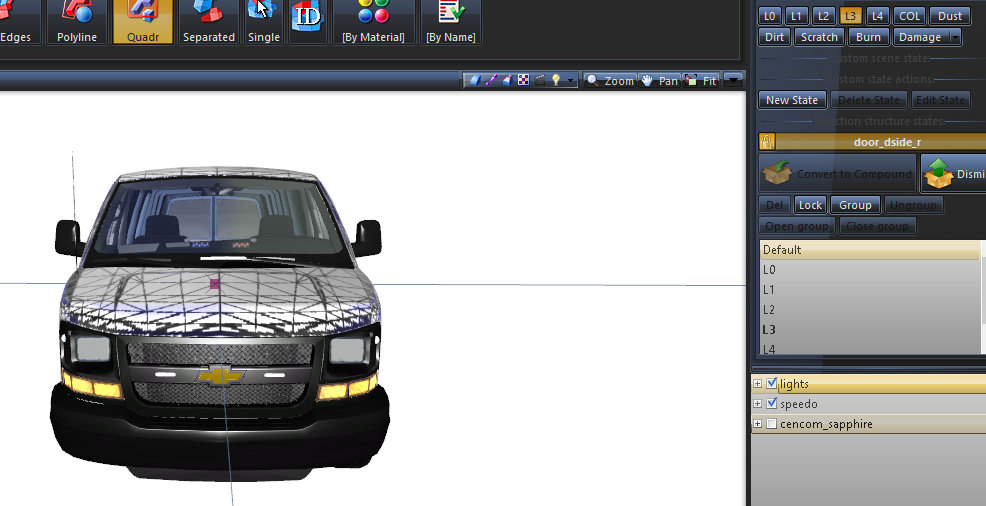Select the speedo tree item label
This screenshot has width=986, height=506.
tap(799, 404)
